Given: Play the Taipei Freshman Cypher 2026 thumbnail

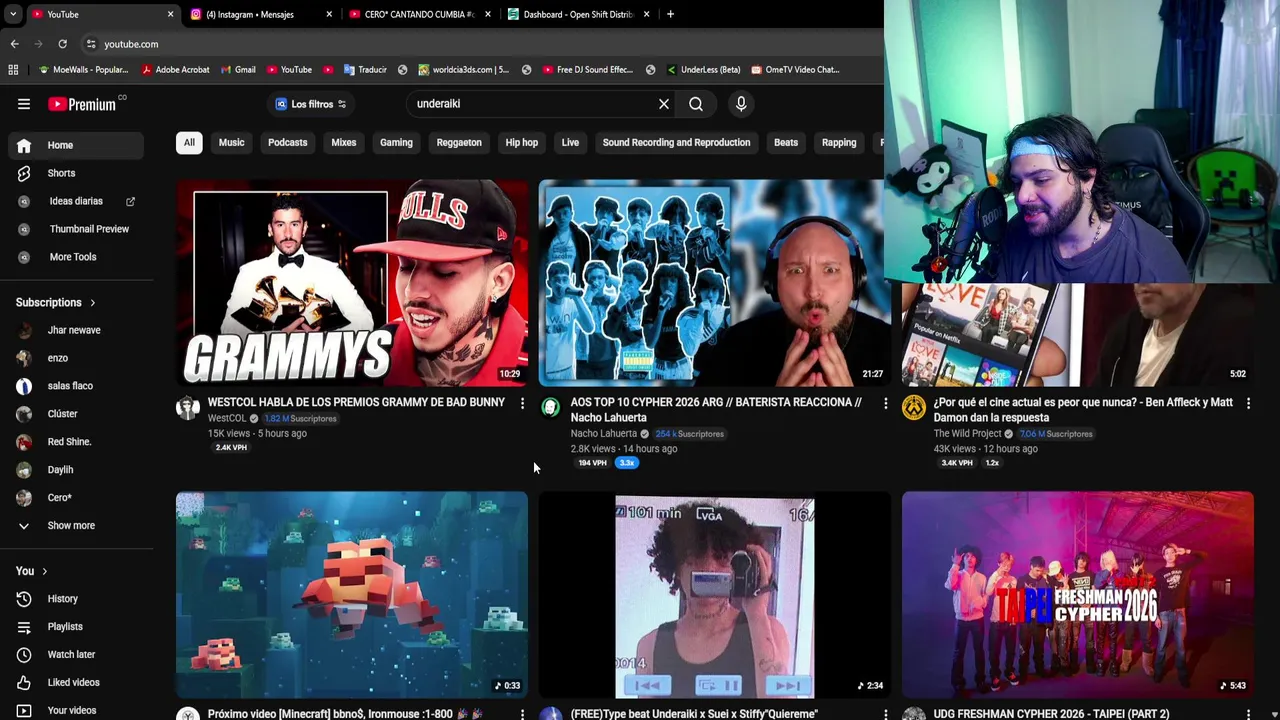Looking at the screenshot, I should tap(1077, 594).
